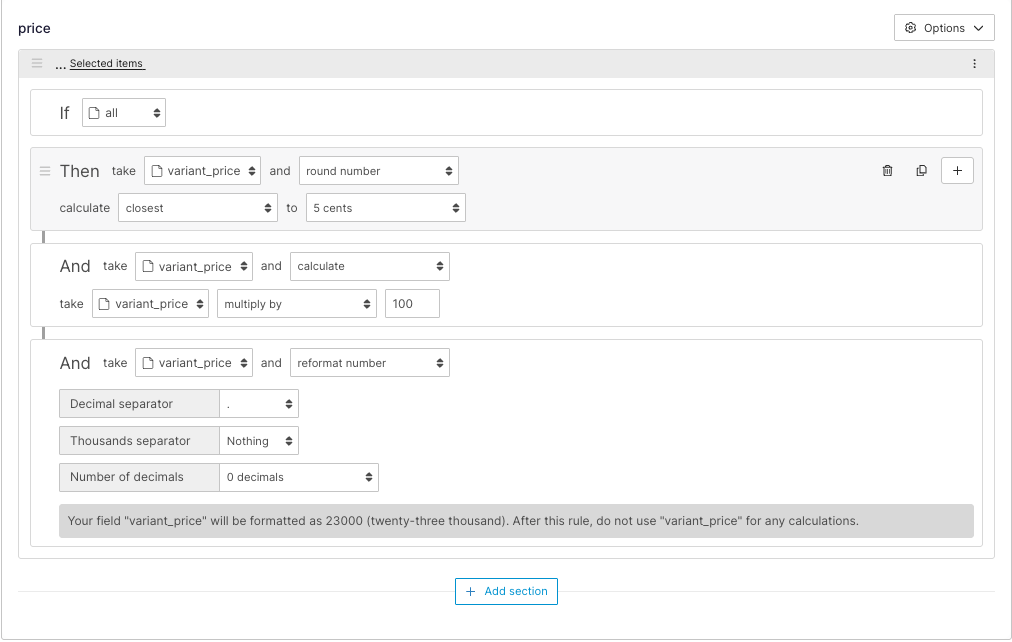The height and width of the screenshot is (642, 1012).
Task: Open the Options menu
Action: click(x=944, y=28)
